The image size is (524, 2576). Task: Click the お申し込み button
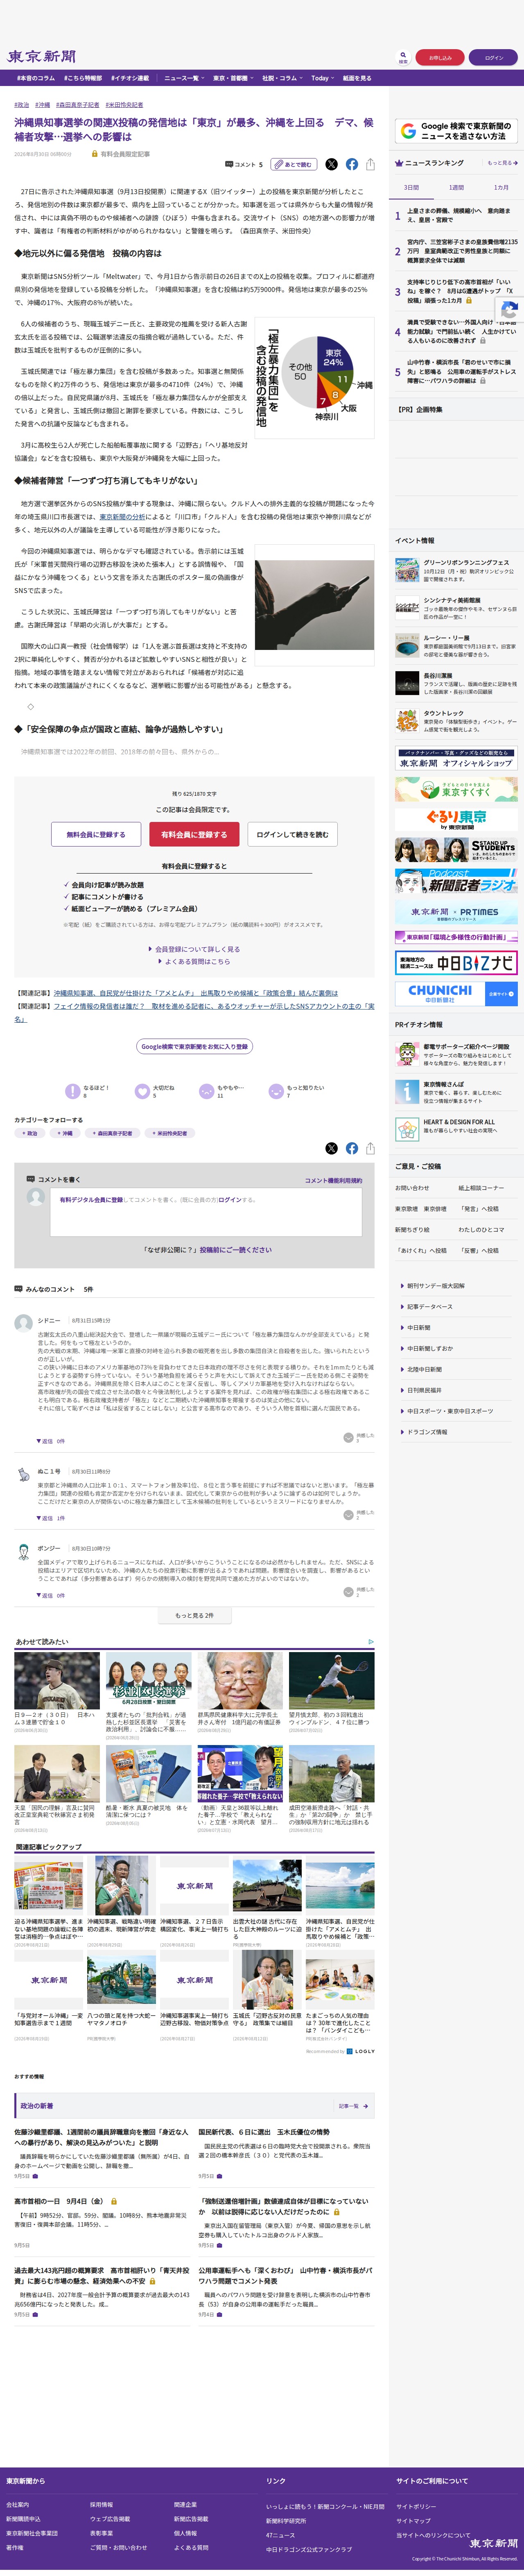point(440,58)
